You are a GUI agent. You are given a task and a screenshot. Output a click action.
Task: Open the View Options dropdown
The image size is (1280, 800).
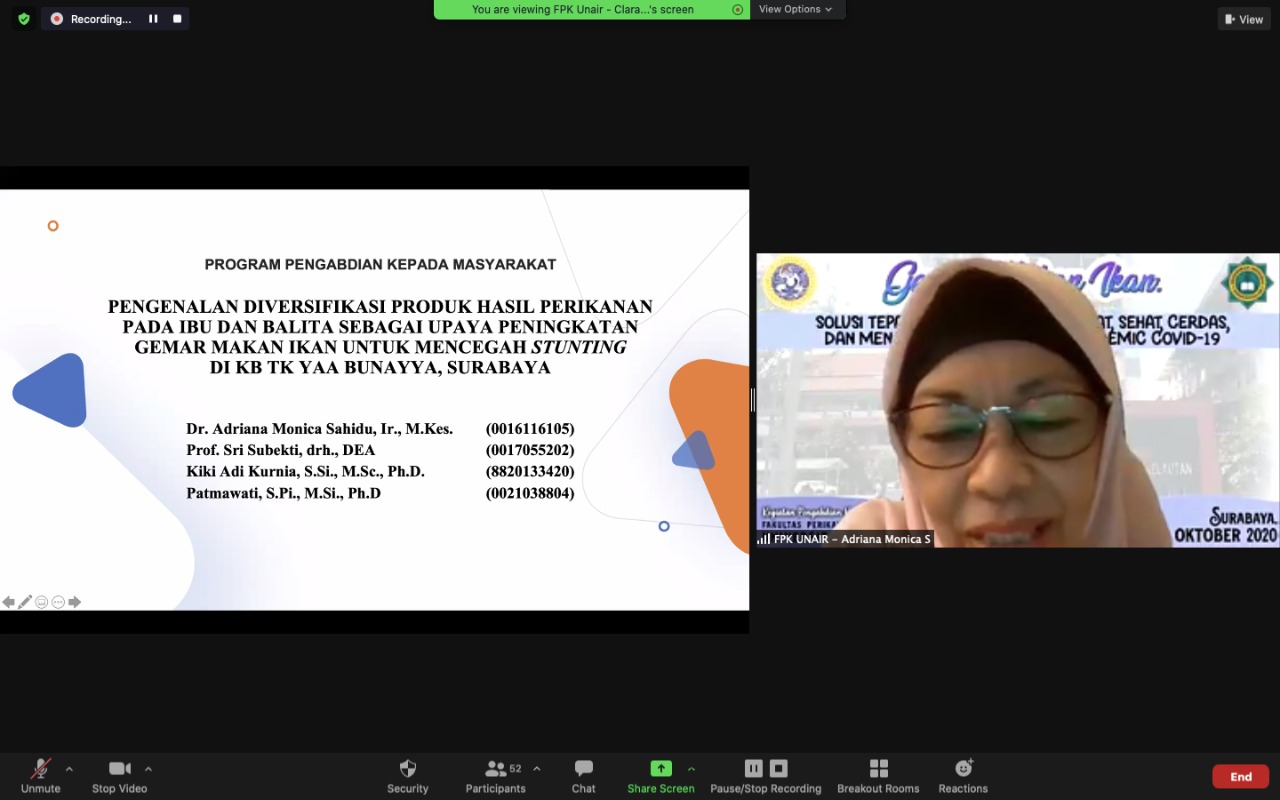click(796, 9)
